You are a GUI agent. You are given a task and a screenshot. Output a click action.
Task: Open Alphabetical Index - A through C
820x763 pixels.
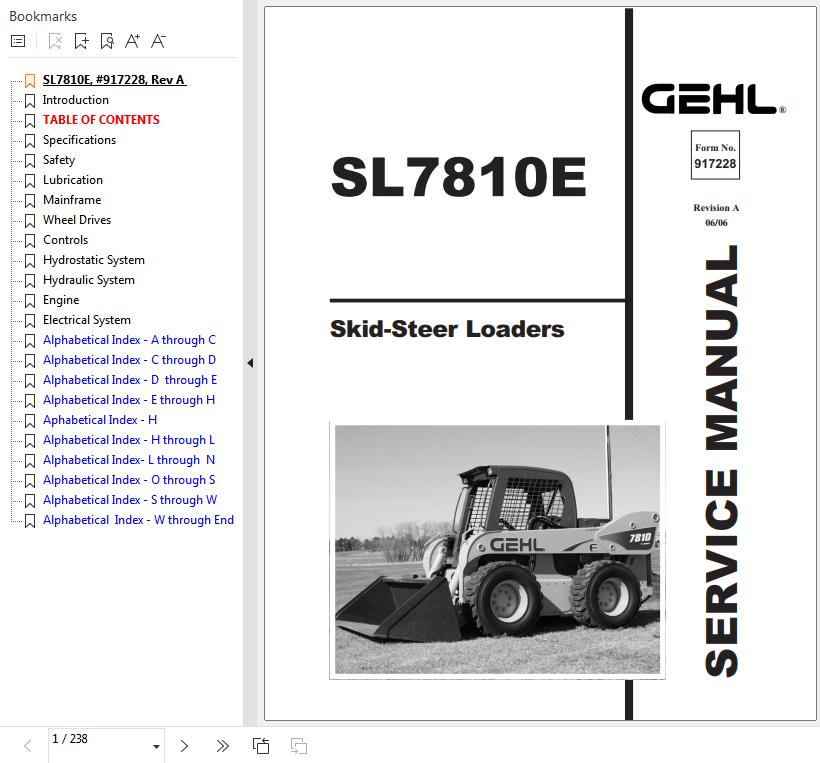pos(129,340)
